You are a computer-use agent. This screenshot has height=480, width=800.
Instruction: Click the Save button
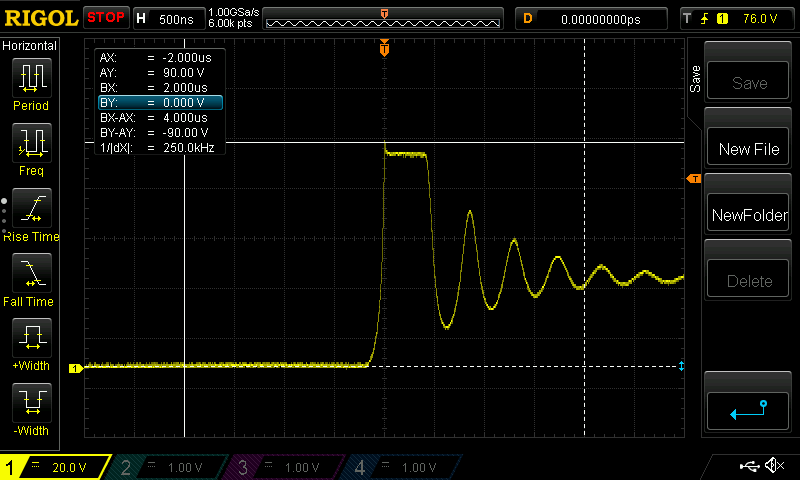point(748,81)
